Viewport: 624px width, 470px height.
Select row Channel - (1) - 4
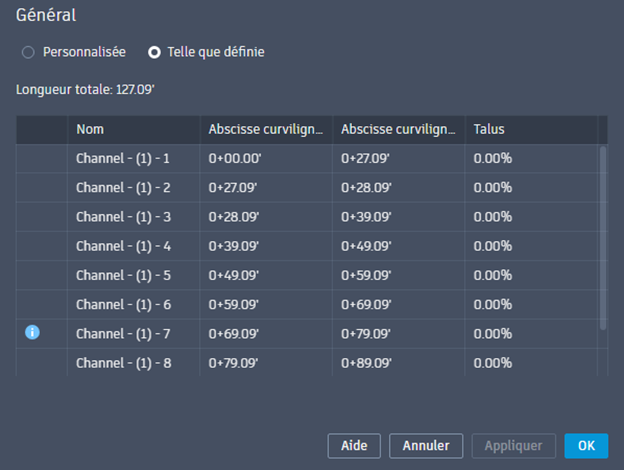[123, 245]
